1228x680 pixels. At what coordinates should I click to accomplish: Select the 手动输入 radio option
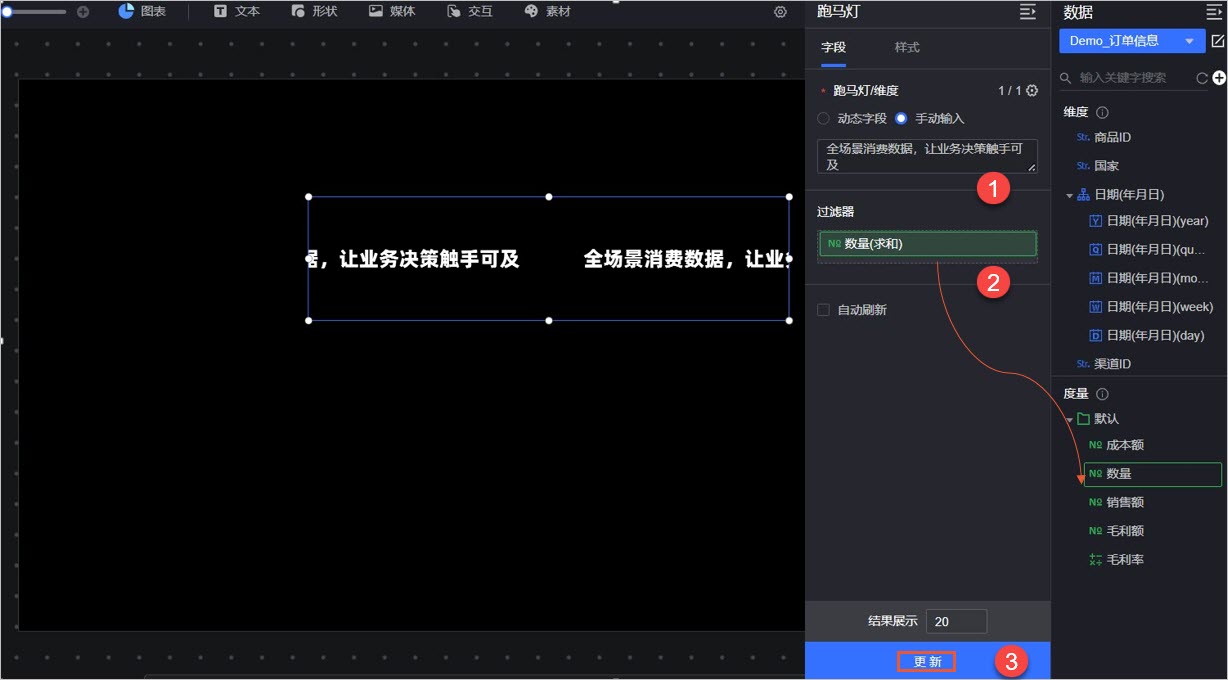click(x=902, y=118)
